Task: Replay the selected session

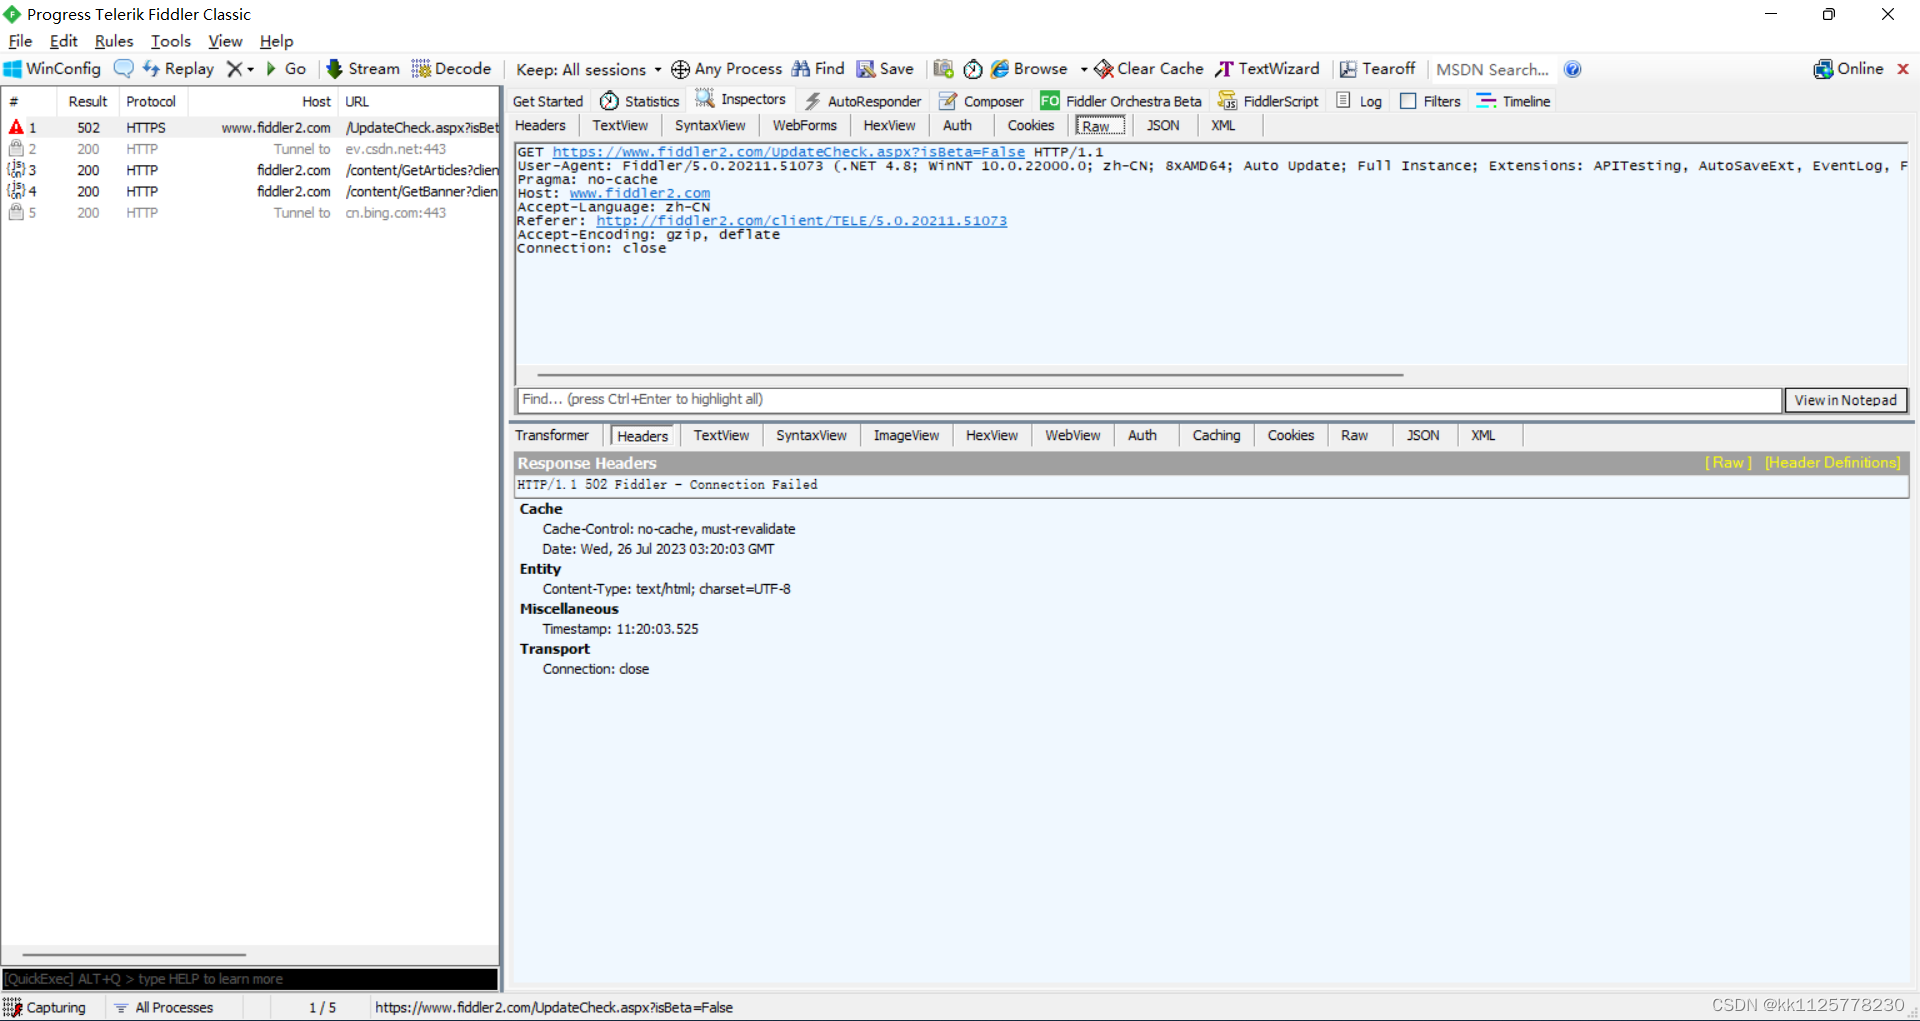Action: [x=178, y=69]
